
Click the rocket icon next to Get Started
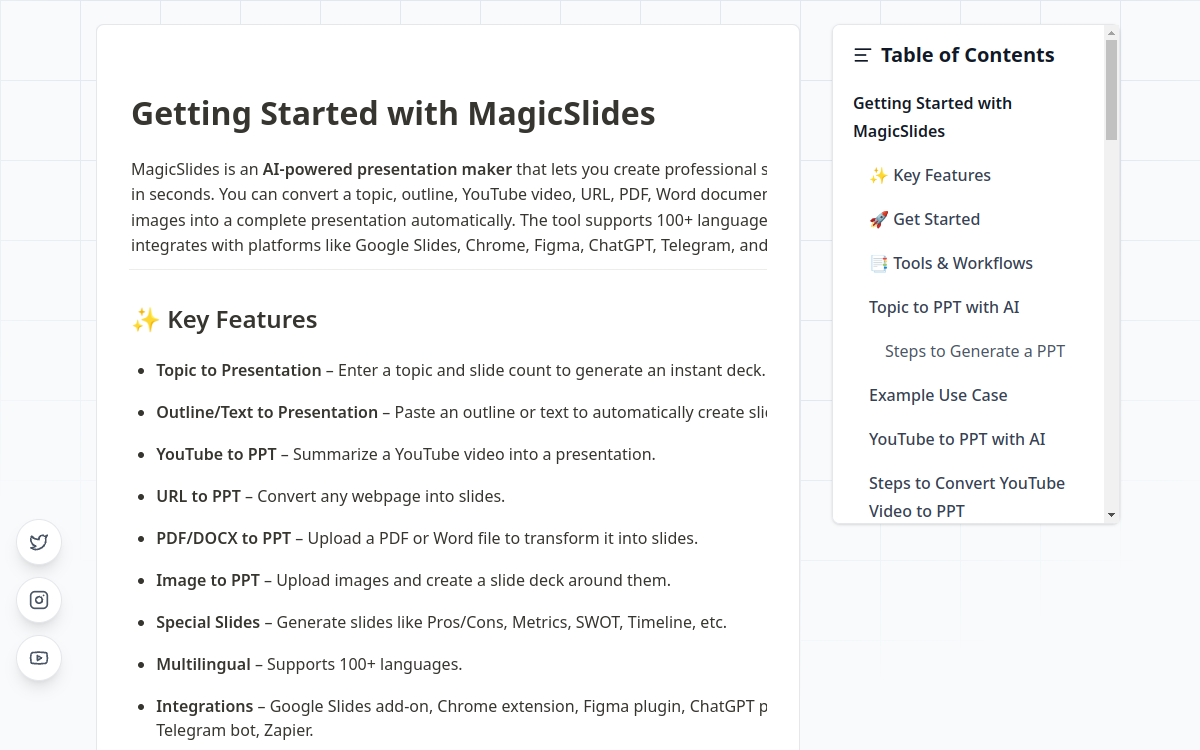point(878,219)
